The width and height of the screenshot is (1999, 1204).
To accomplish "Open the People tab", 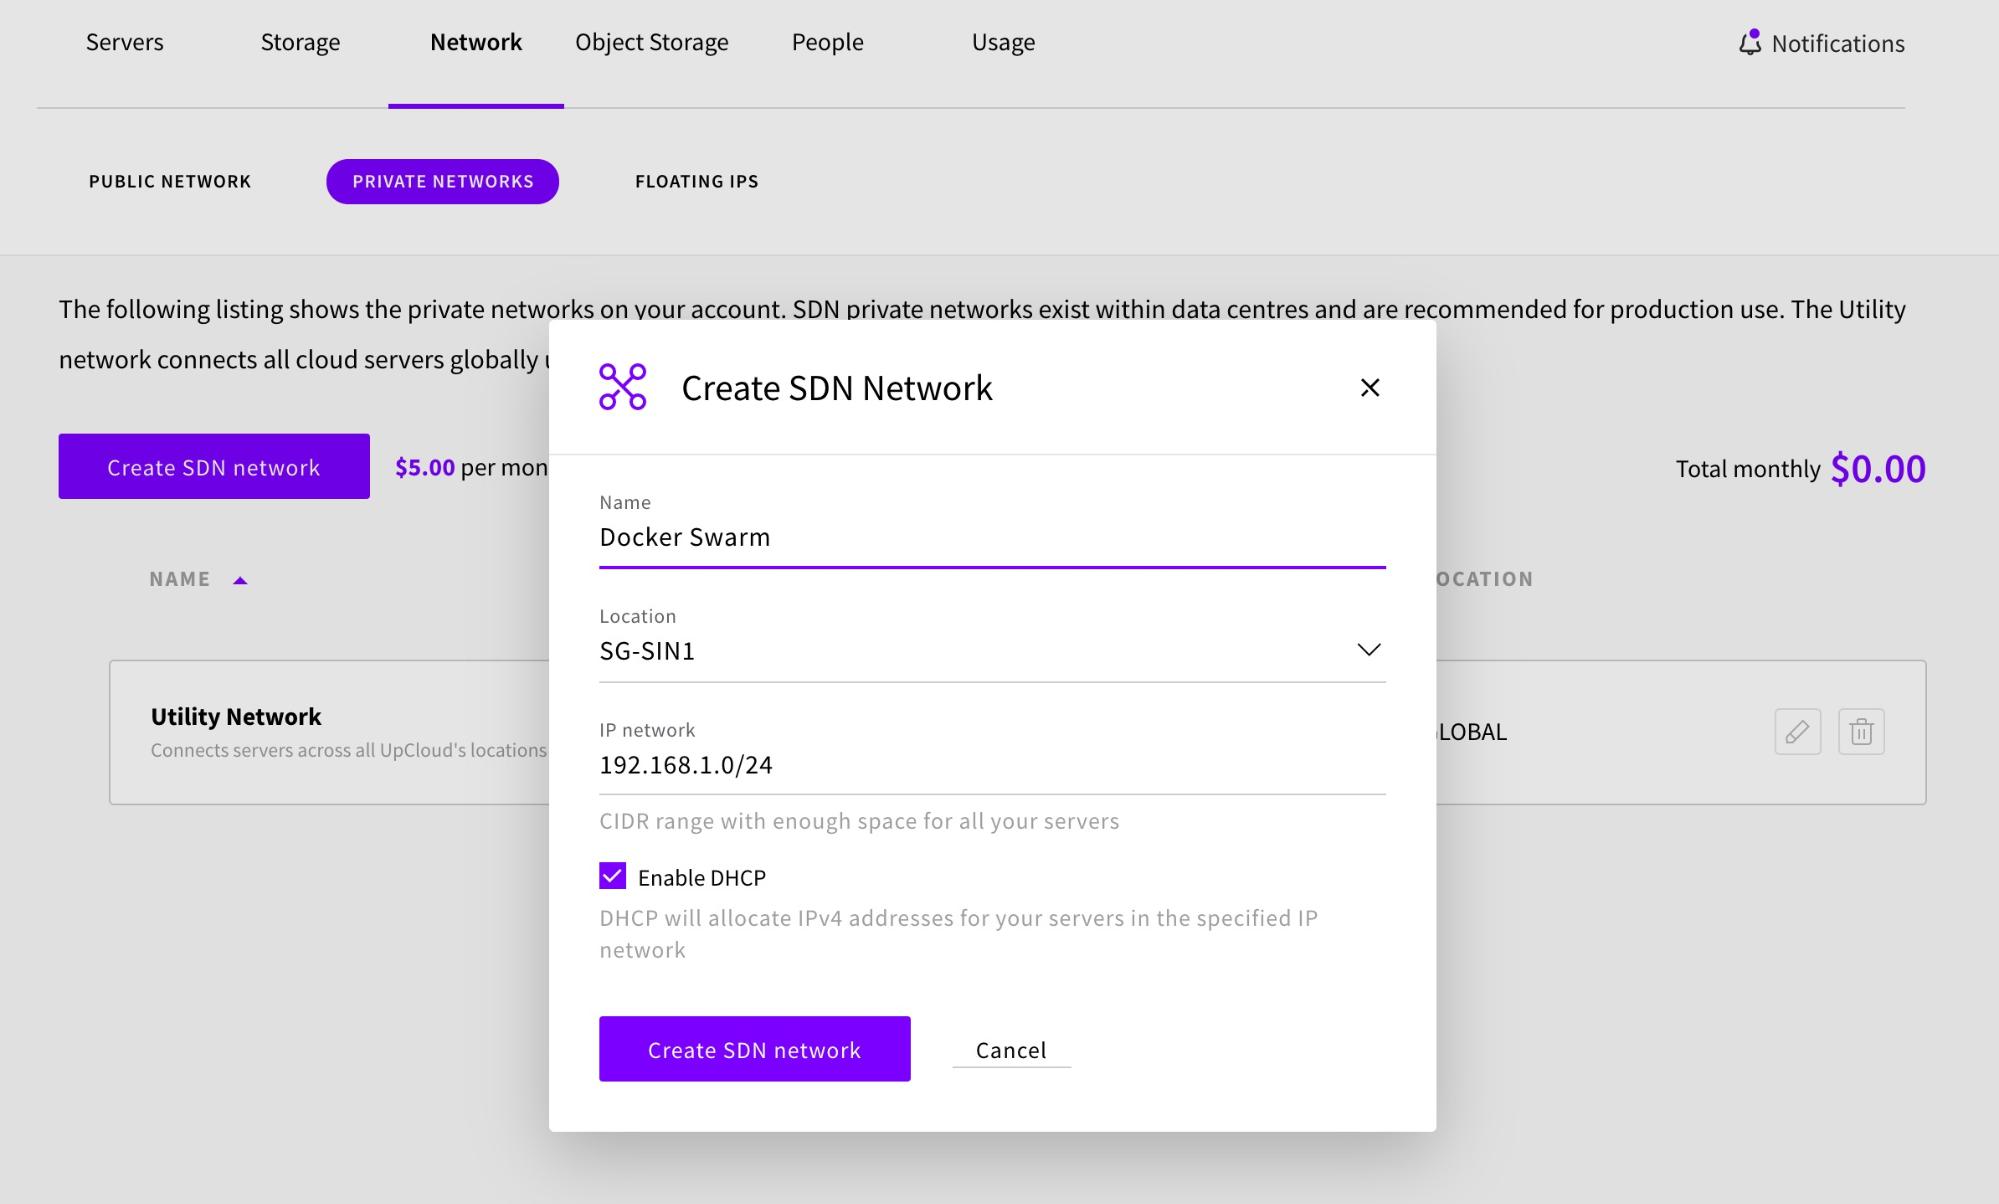I will [827, 42].
